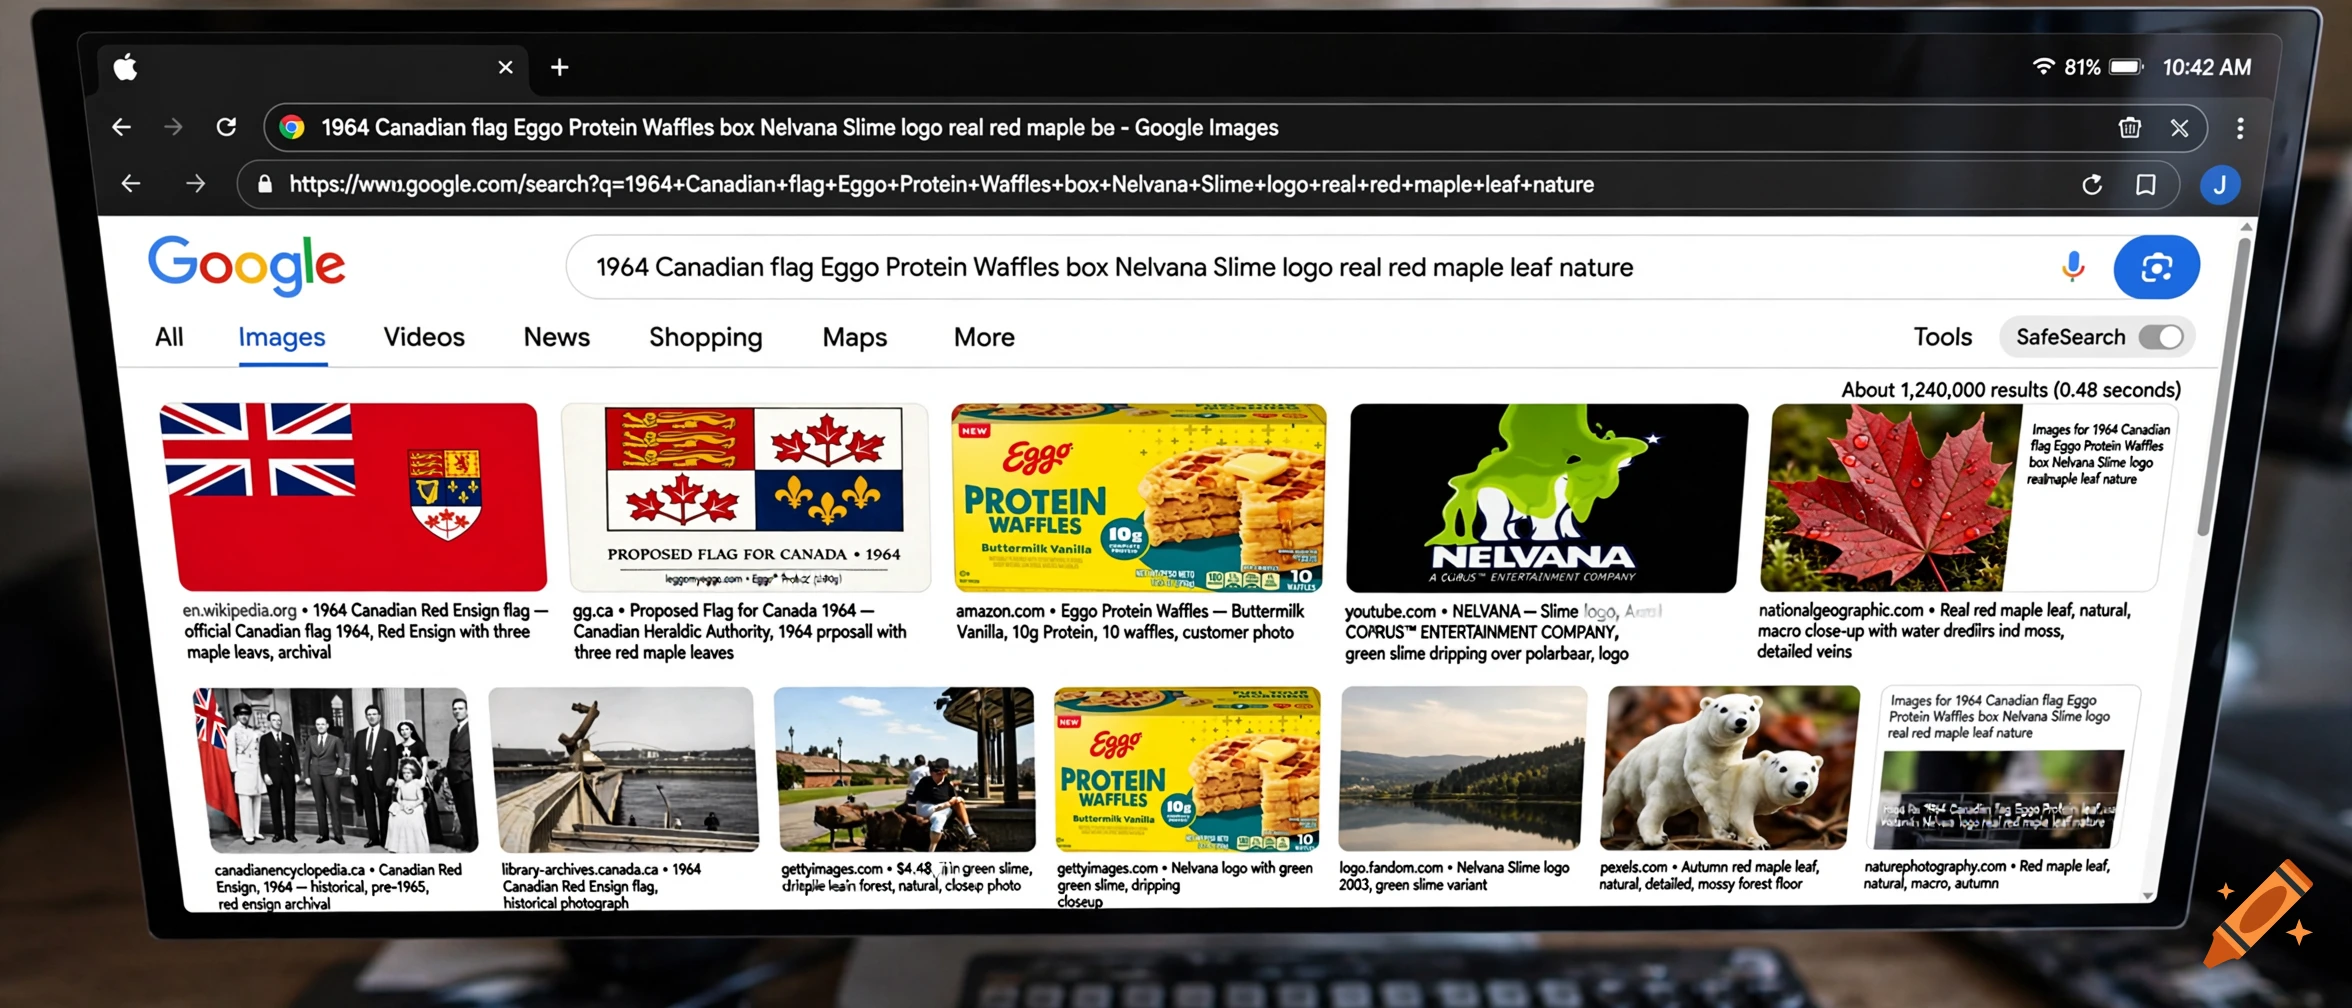
Task: Go forward using address-row forward arrow
Action: pyautogui.click(x=196, y=183)
